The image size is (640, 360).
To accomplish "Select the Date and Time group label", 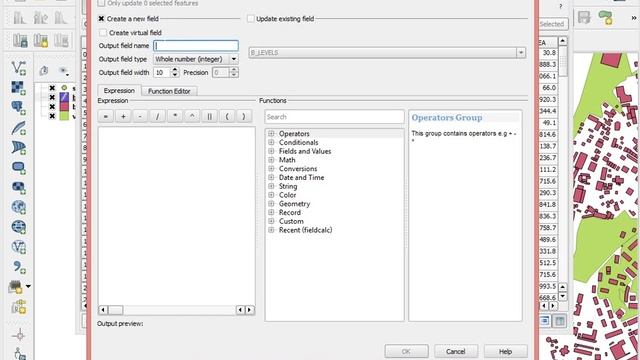I will coord(301,178).
